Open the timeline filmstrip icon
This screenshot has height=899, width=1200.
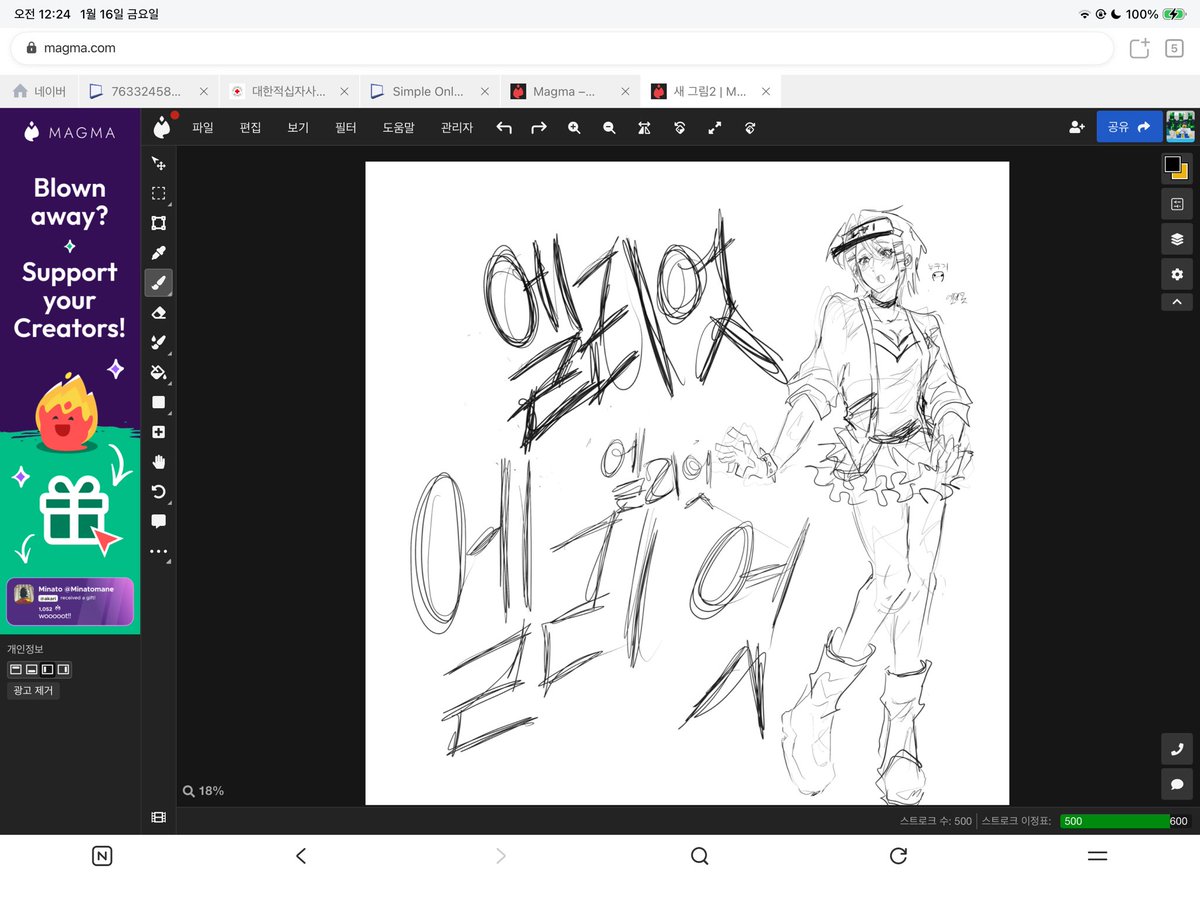click(x=158, y=817)
